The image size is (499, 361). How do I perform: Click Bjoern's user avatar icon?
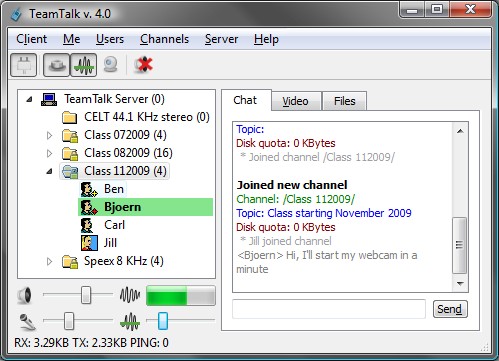click(x=89, y=207)
